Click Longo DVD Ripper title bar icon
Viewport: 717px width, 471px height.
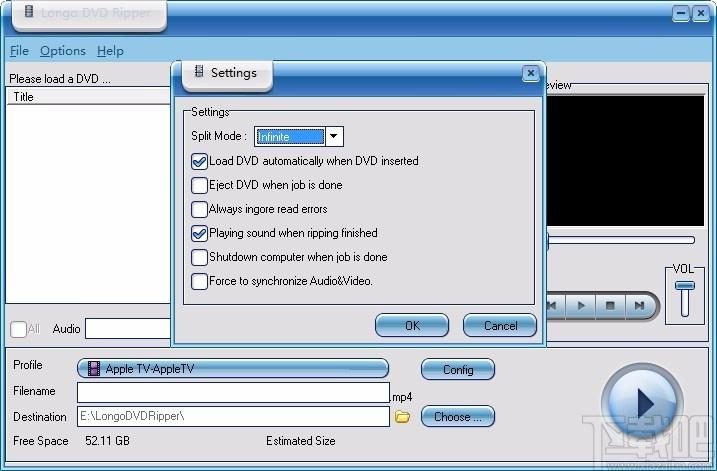(x=29, y=11)
